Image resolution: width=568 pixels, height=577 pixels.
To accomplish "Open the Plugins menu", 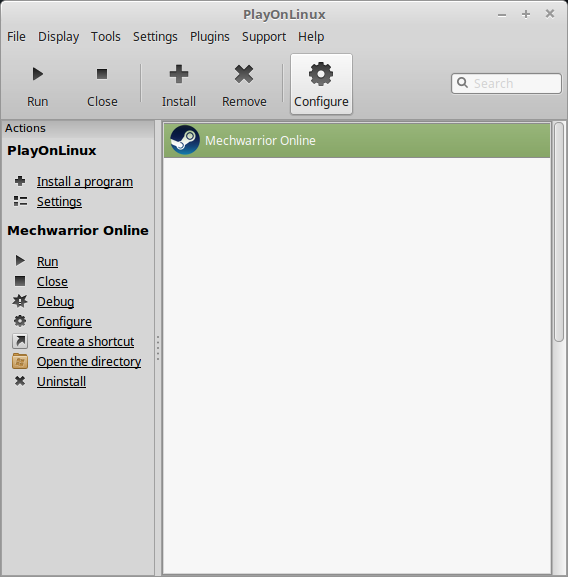I will coord(209,37).
